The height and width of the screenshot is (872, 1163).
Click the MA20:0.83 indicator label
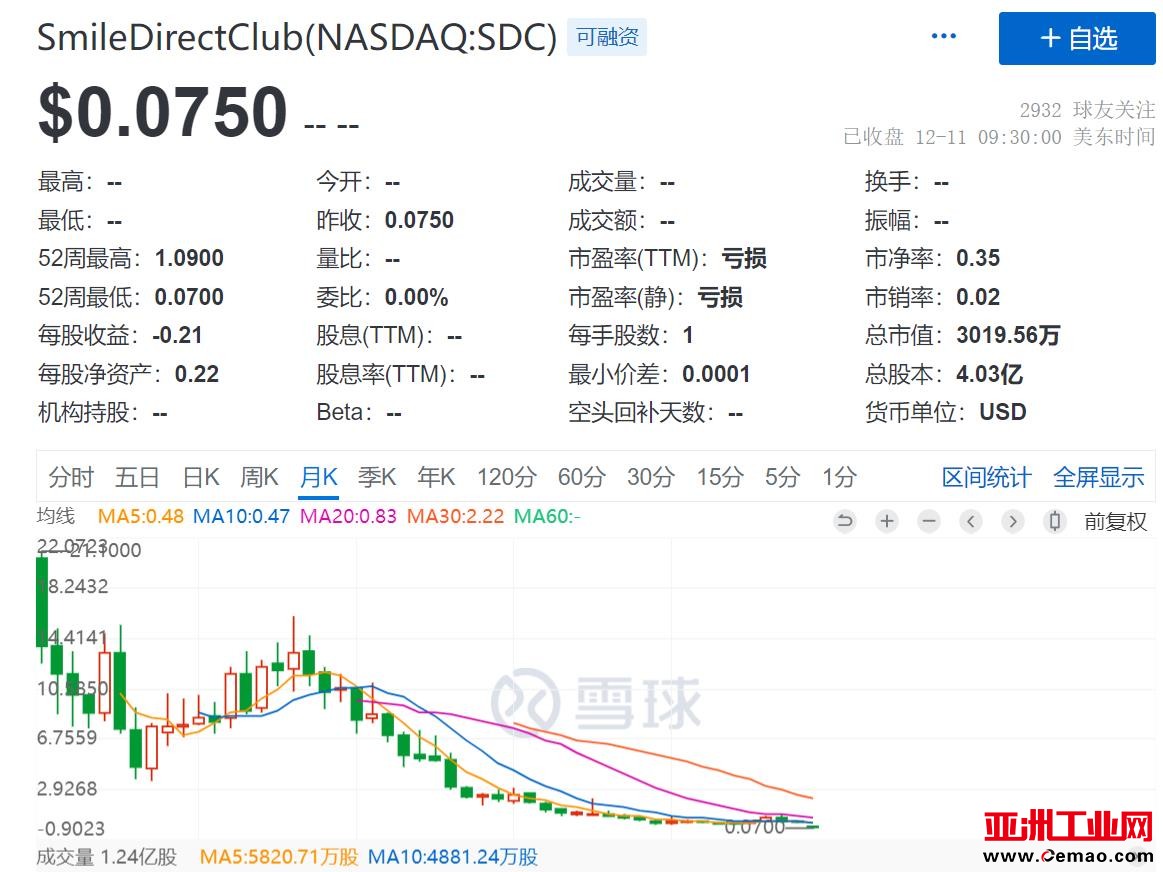(x=348, y=516)
